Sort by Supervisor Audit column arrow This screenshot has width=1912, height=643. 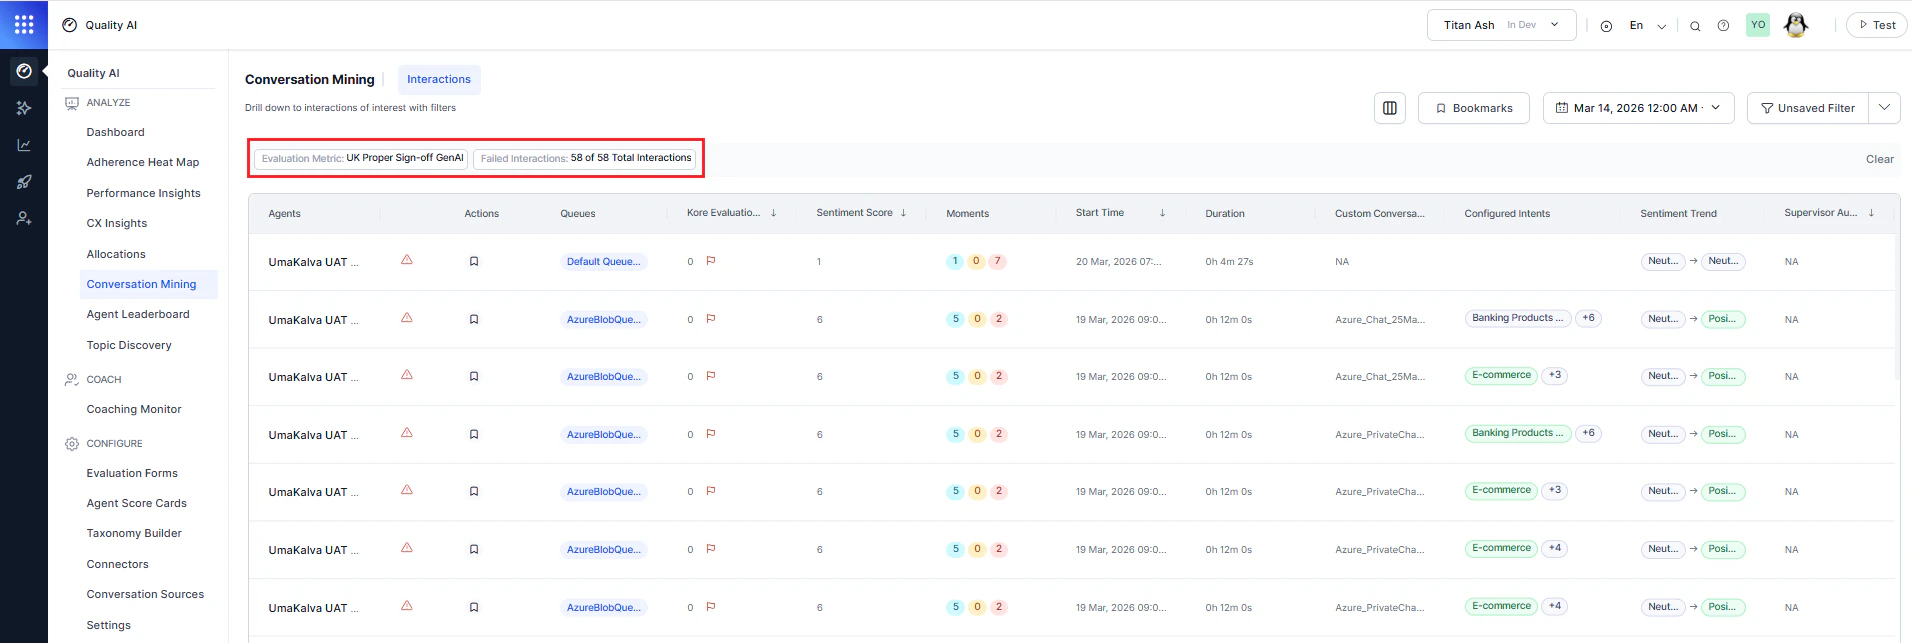coord(1871,213)
